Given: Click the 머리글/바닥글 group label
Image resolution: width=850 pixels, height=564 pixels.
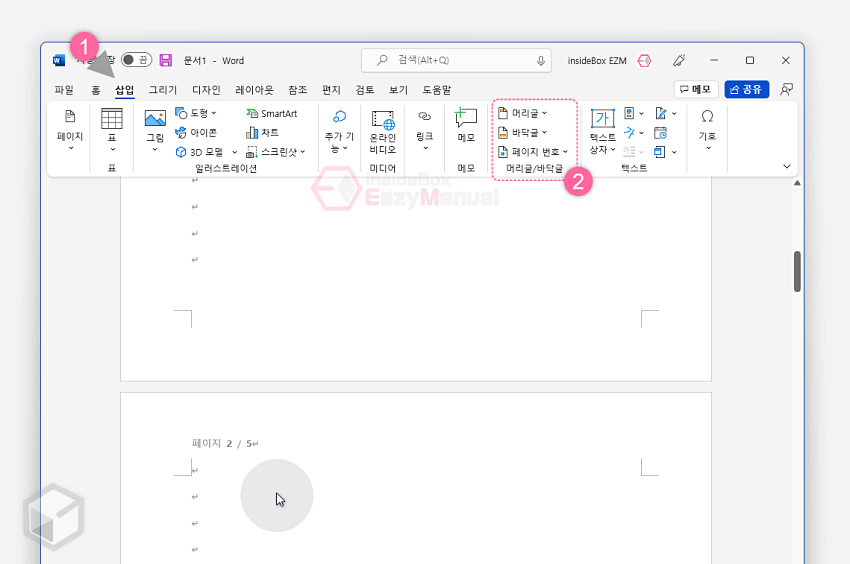Looking at the screenshot, I should click(534, 169).
